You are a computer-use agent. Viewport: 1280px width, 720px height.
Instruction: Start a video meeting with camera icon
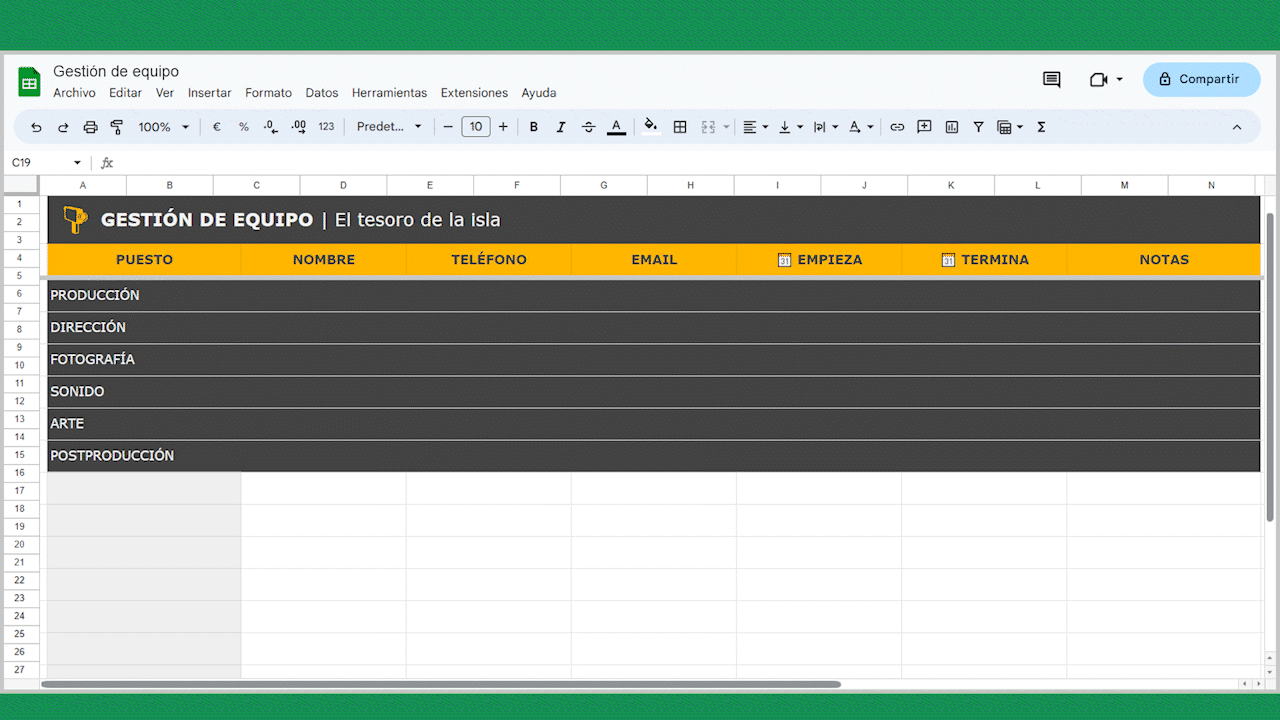1099,79
